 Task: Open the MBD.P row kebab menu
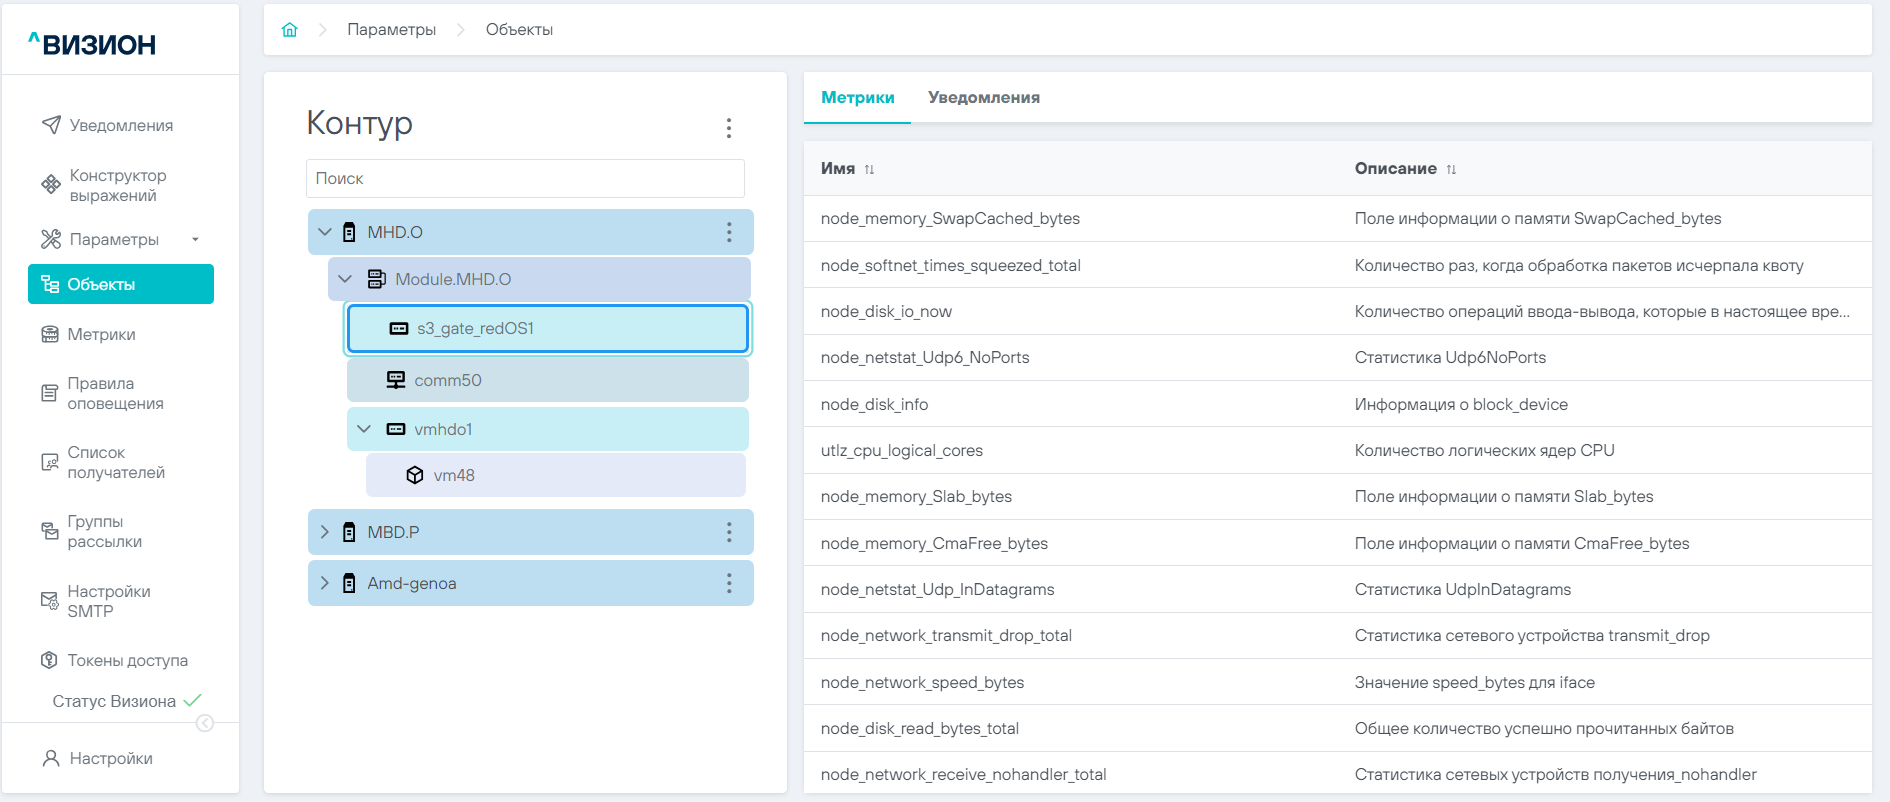click(x=728, y=532)
